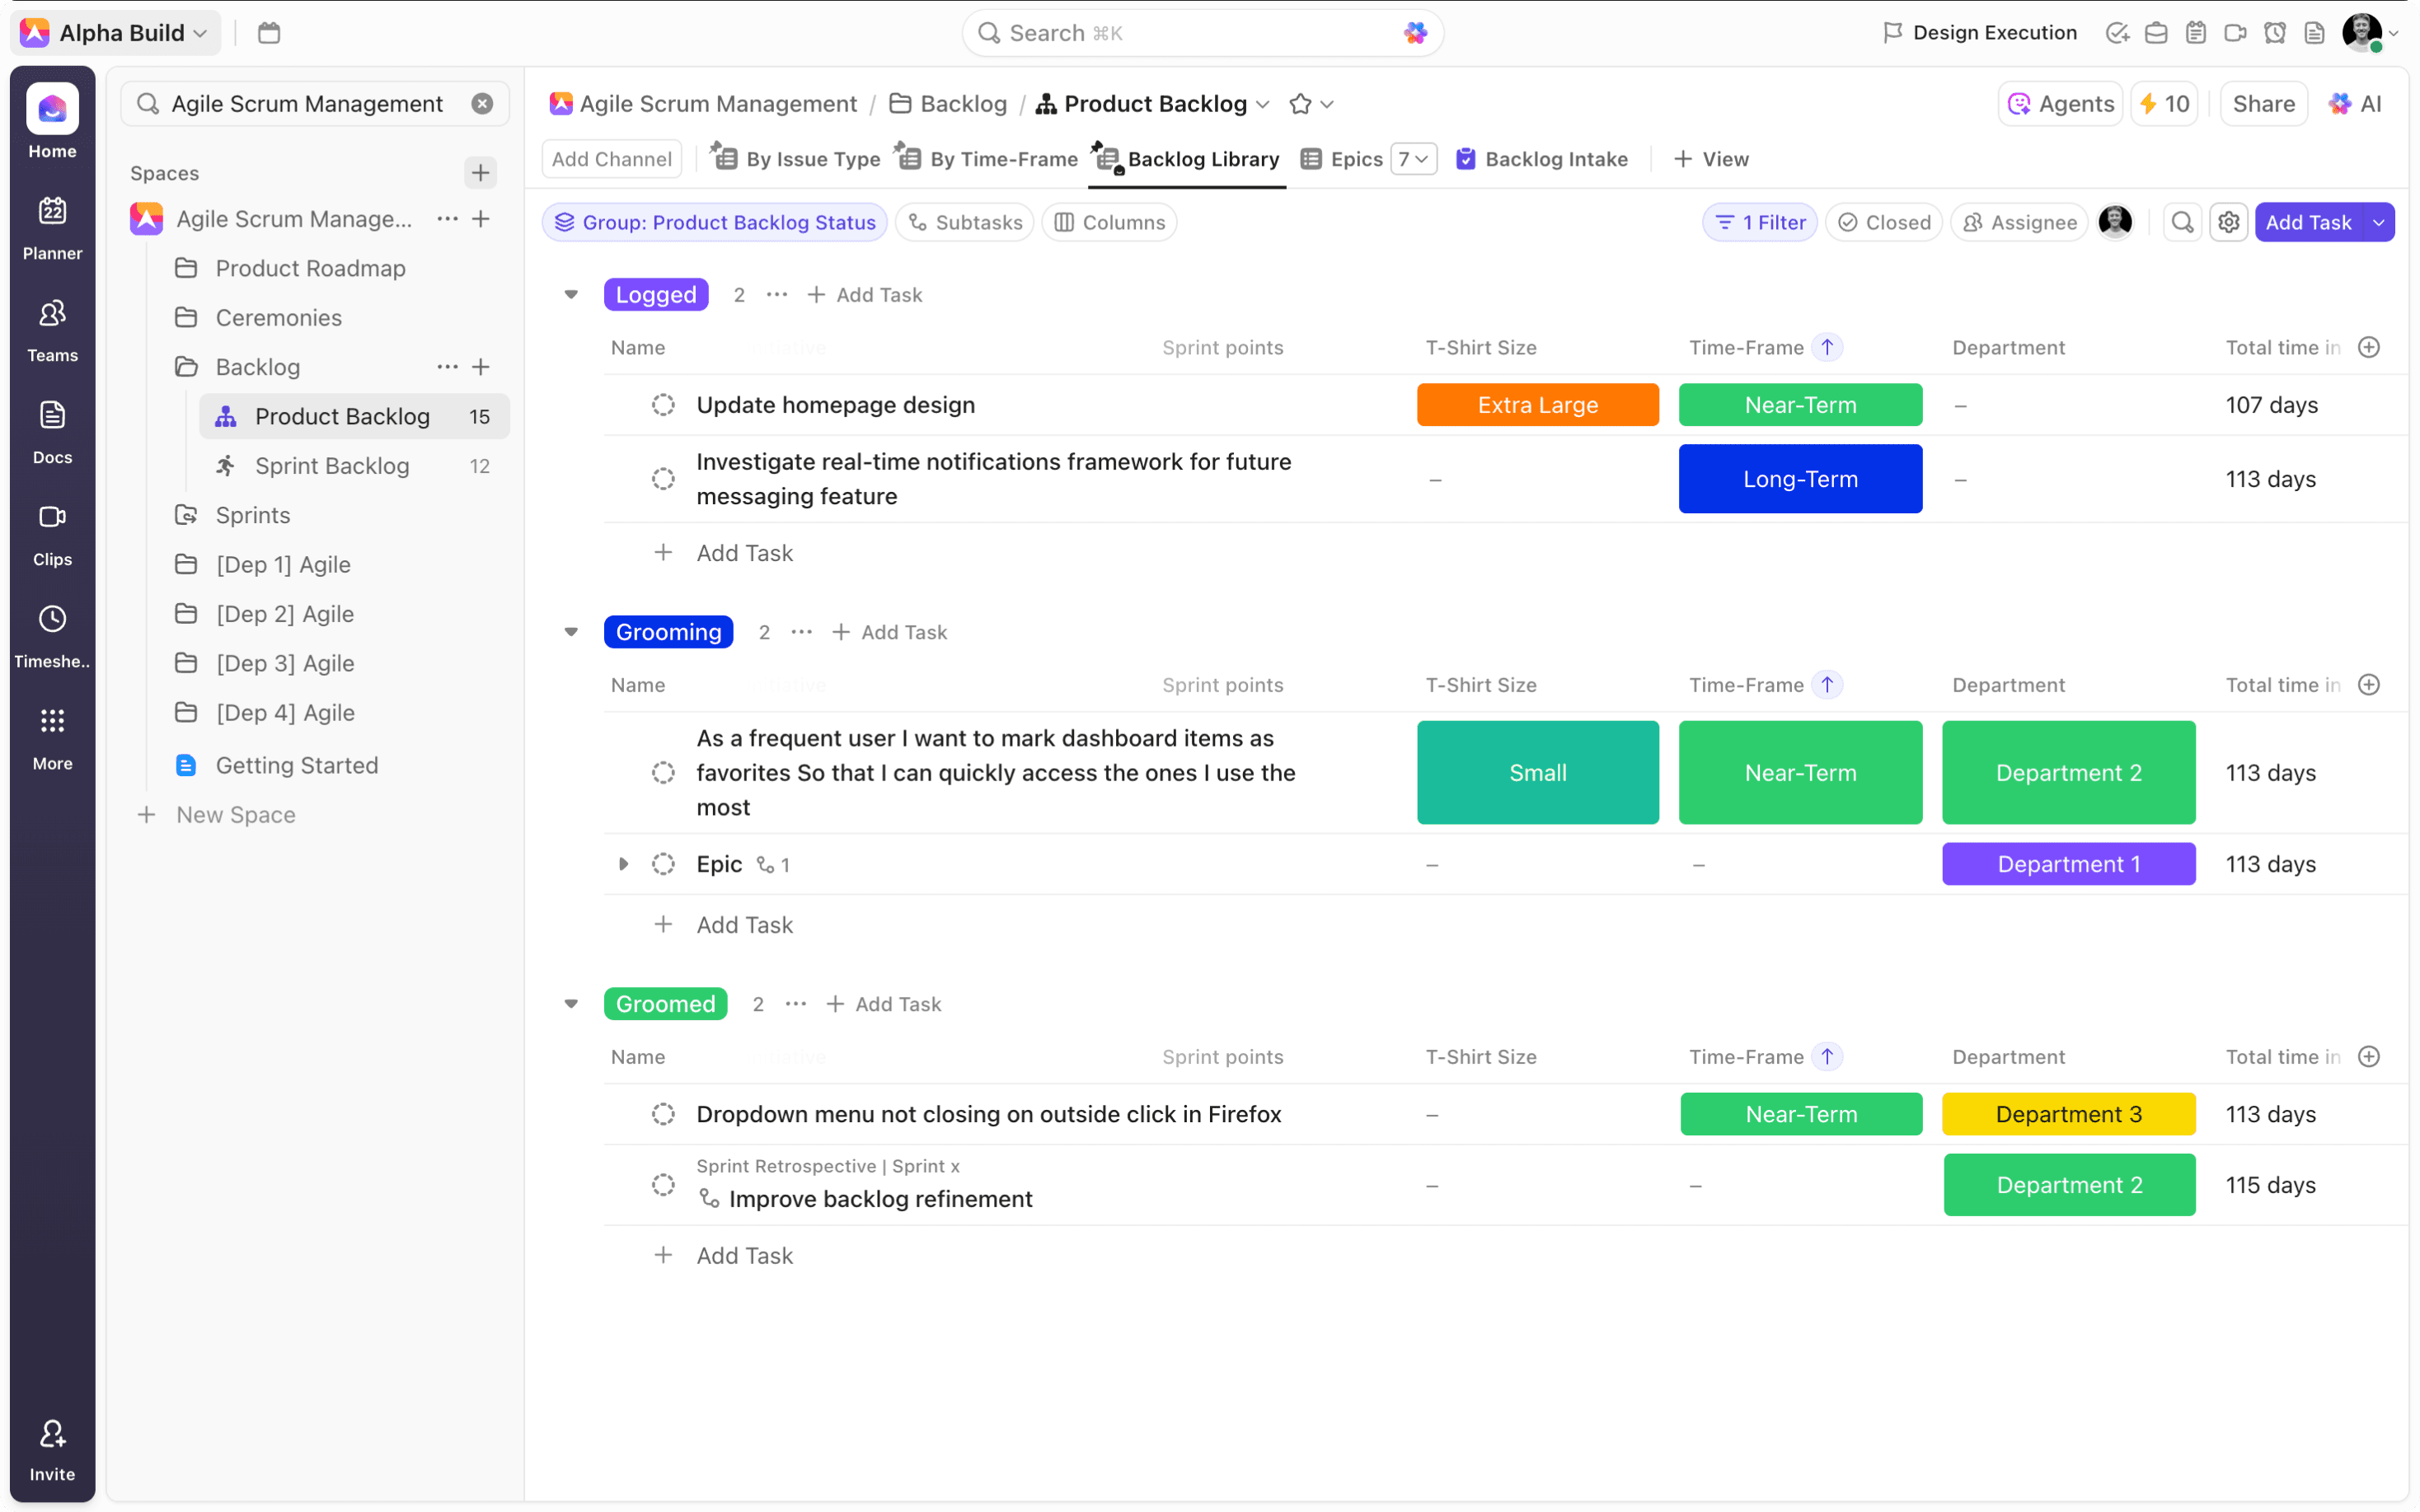The width and height of the screenshot is (2420, 1512).
Task: Click the Share button
Action: coord(2263,103)
